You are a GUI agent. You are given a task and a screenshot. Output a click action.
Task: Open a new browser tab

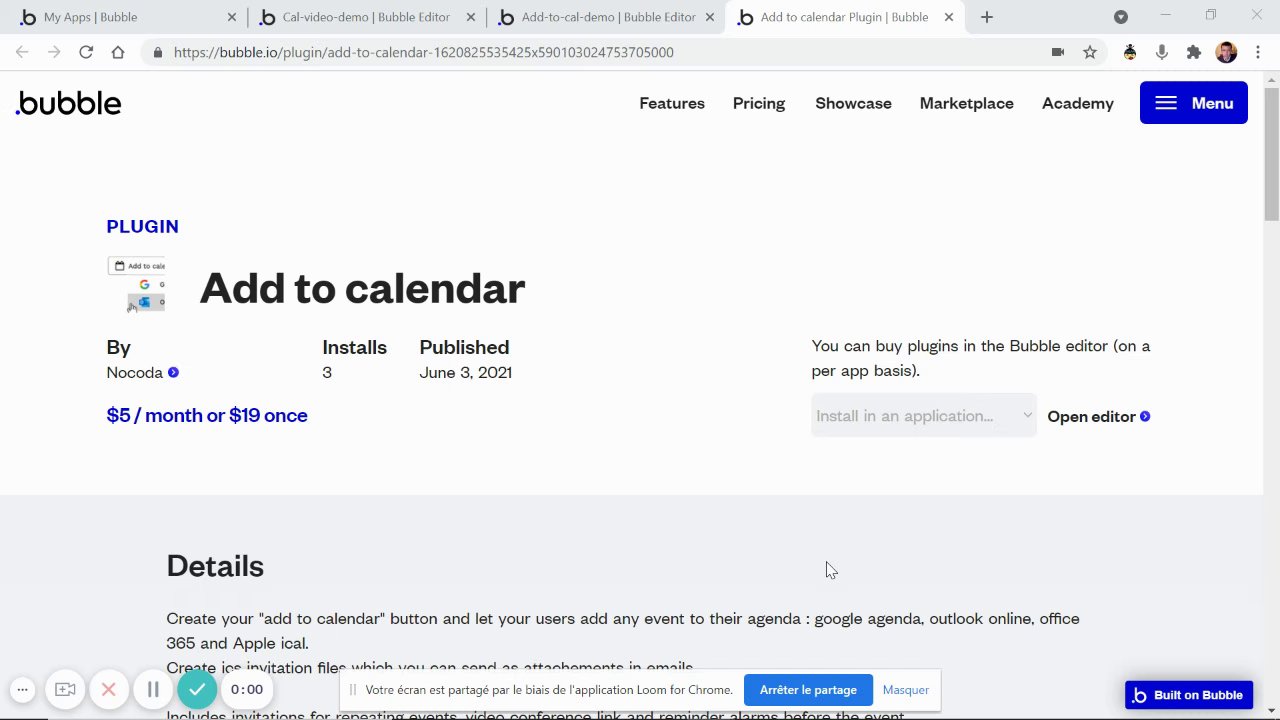(x=987, y=17)
